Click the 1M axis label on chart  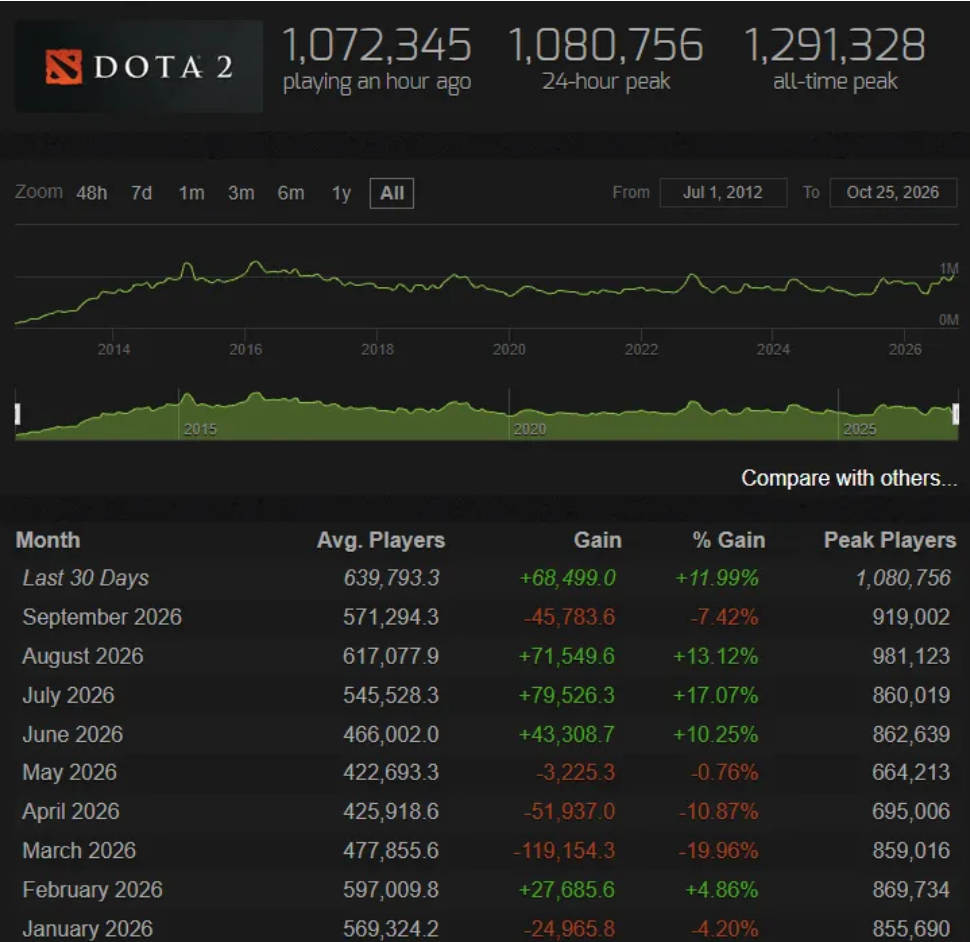(949, 268)
